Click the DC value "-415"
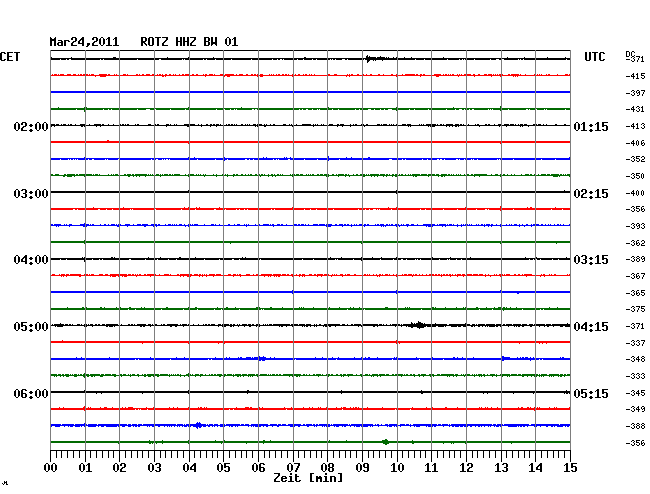This screenshot has width=650, height=494. click(635, 76)
